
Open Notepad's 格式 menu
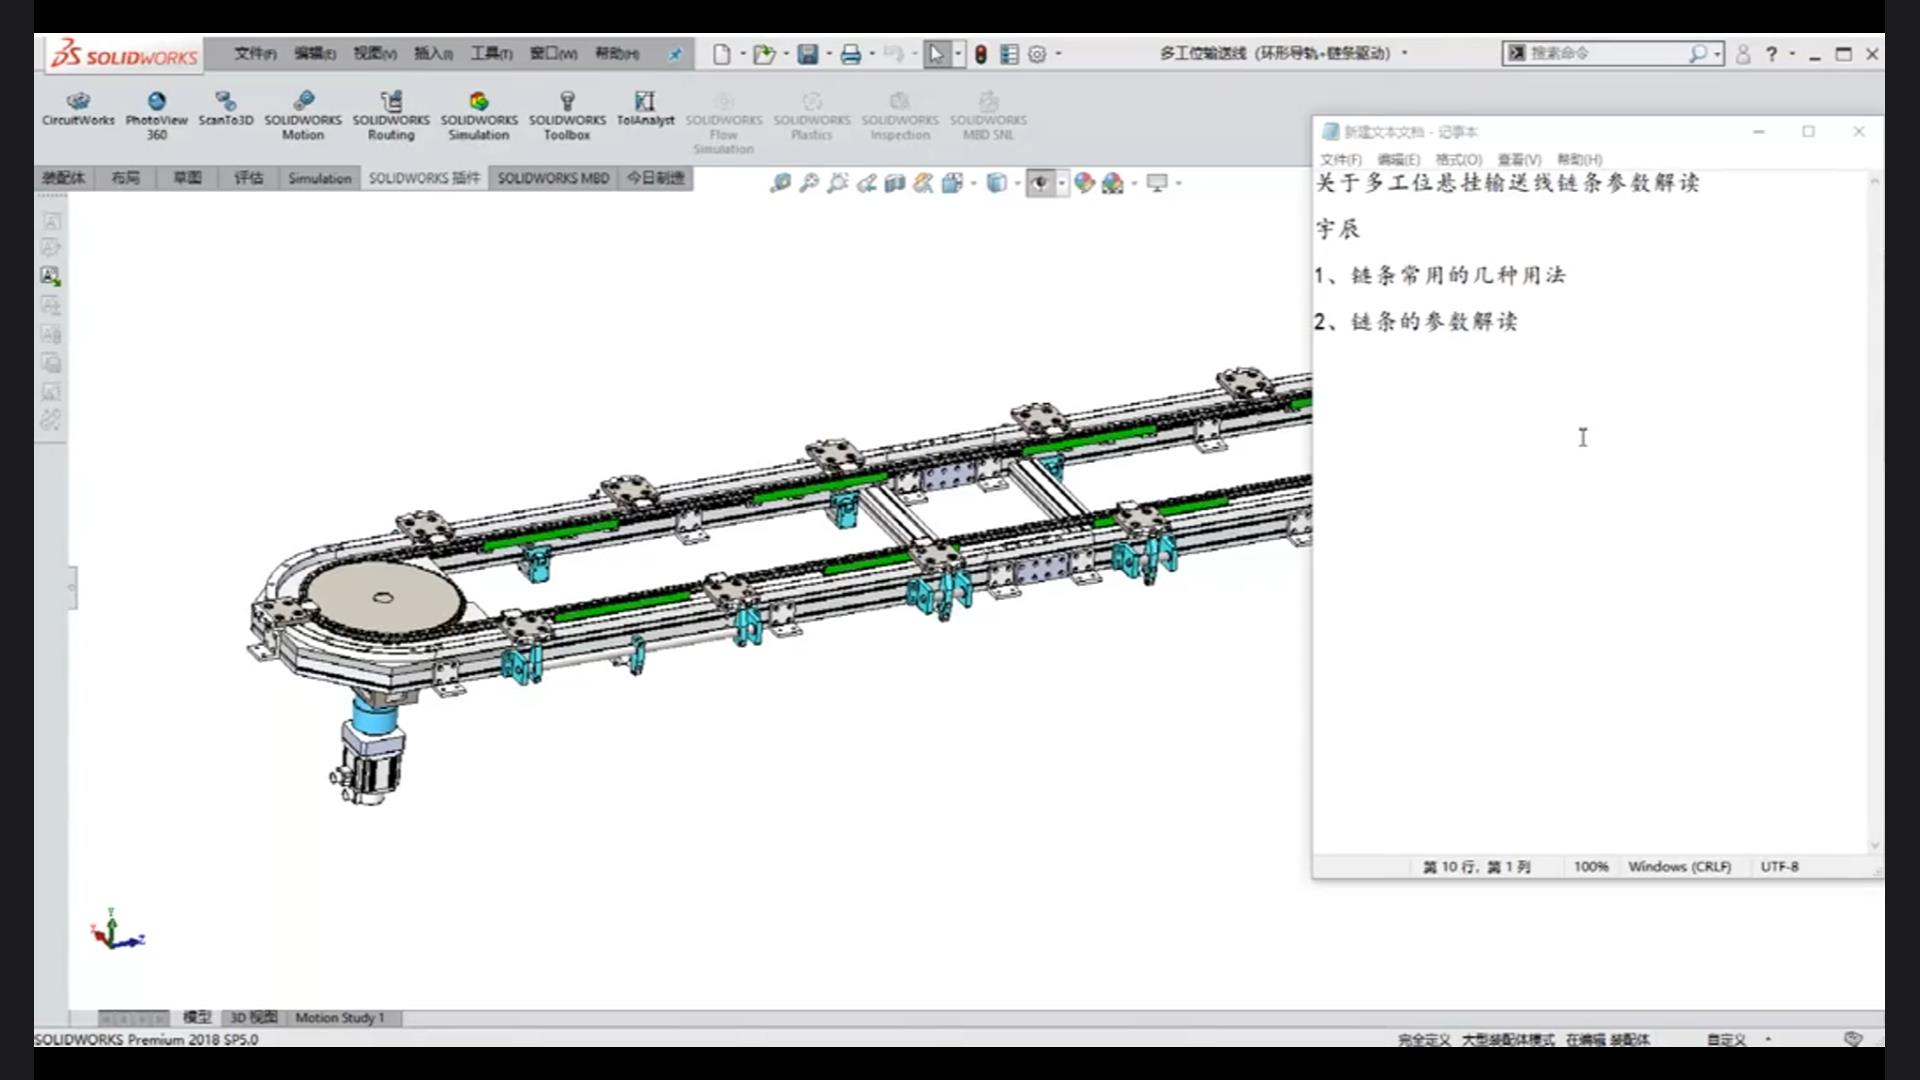click(1458, 159)
